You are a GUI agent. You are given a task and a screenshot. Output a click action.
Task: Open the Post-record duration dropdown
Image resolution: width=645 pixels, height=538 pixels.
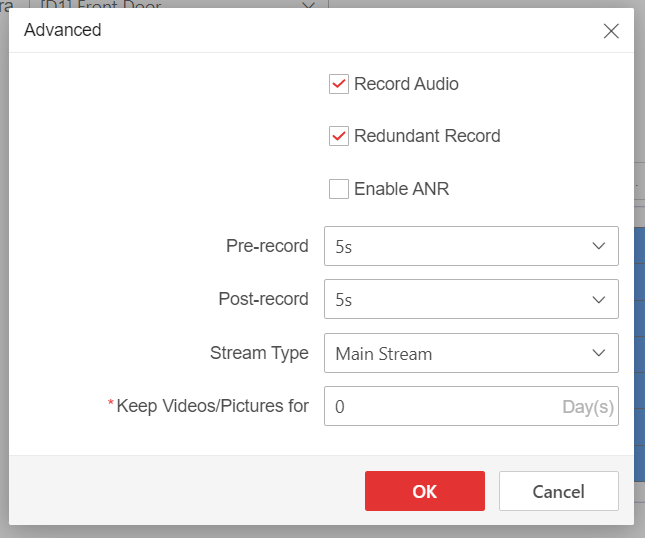click(470, 299)
